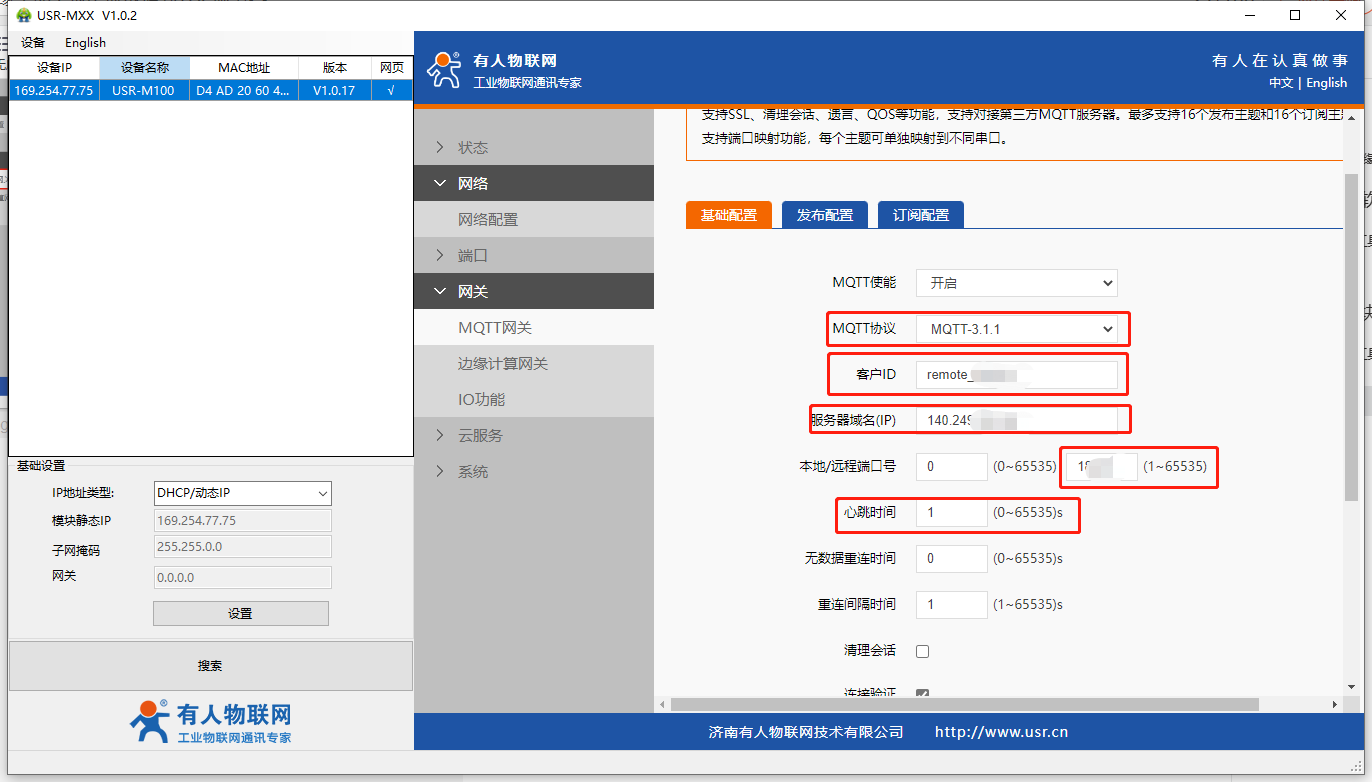Click the horizontal scrollbar of web page
Image resolution: width=1372 pixels, height=782 pixels.
(x=964, y=704)
